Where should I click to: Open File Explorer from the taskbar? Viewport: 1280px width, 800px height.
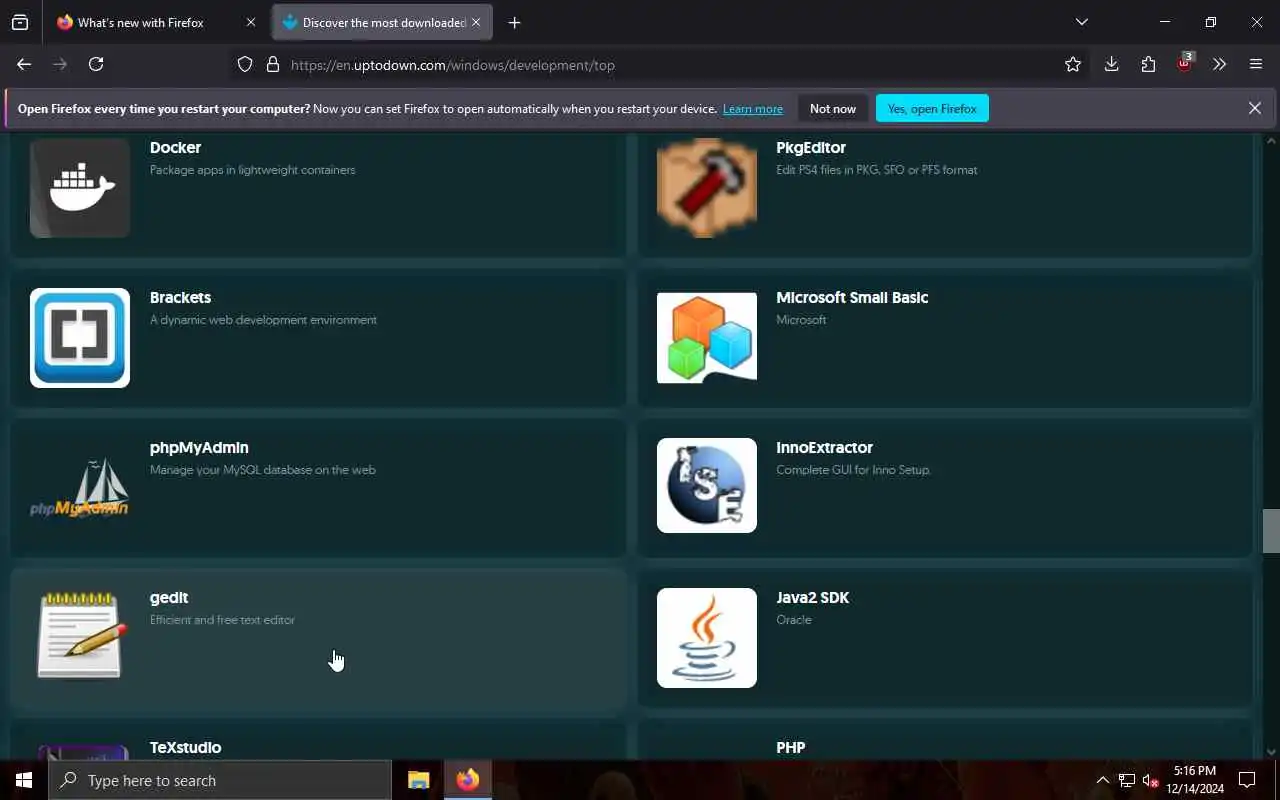[418, 780]
